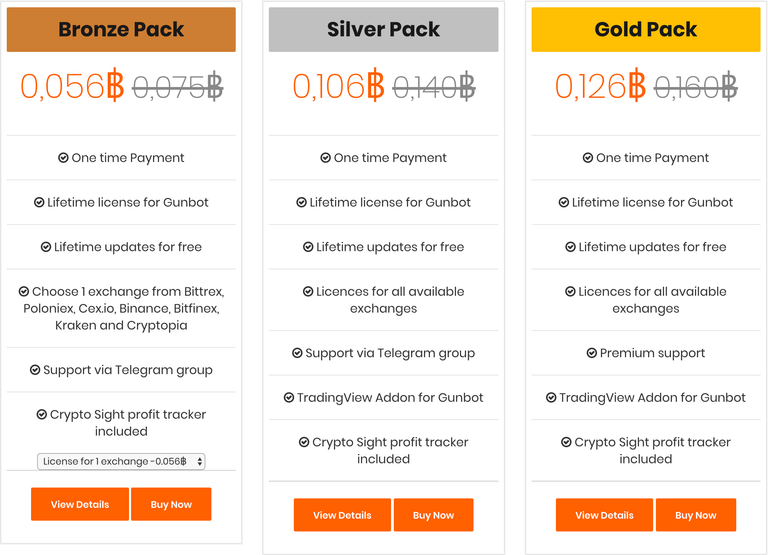768x555 pixels.
Task: Click checkmark icon beside Bronze One time Payment
Action: coord(63,158)
